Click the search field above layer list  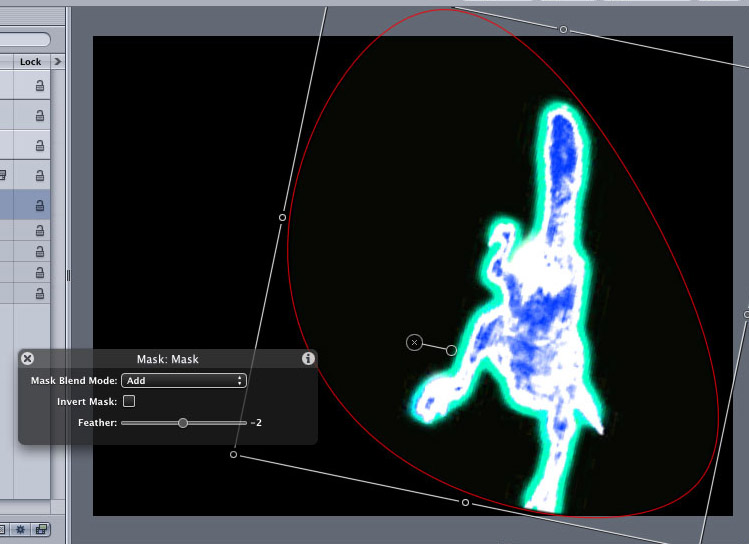point(25,39)
